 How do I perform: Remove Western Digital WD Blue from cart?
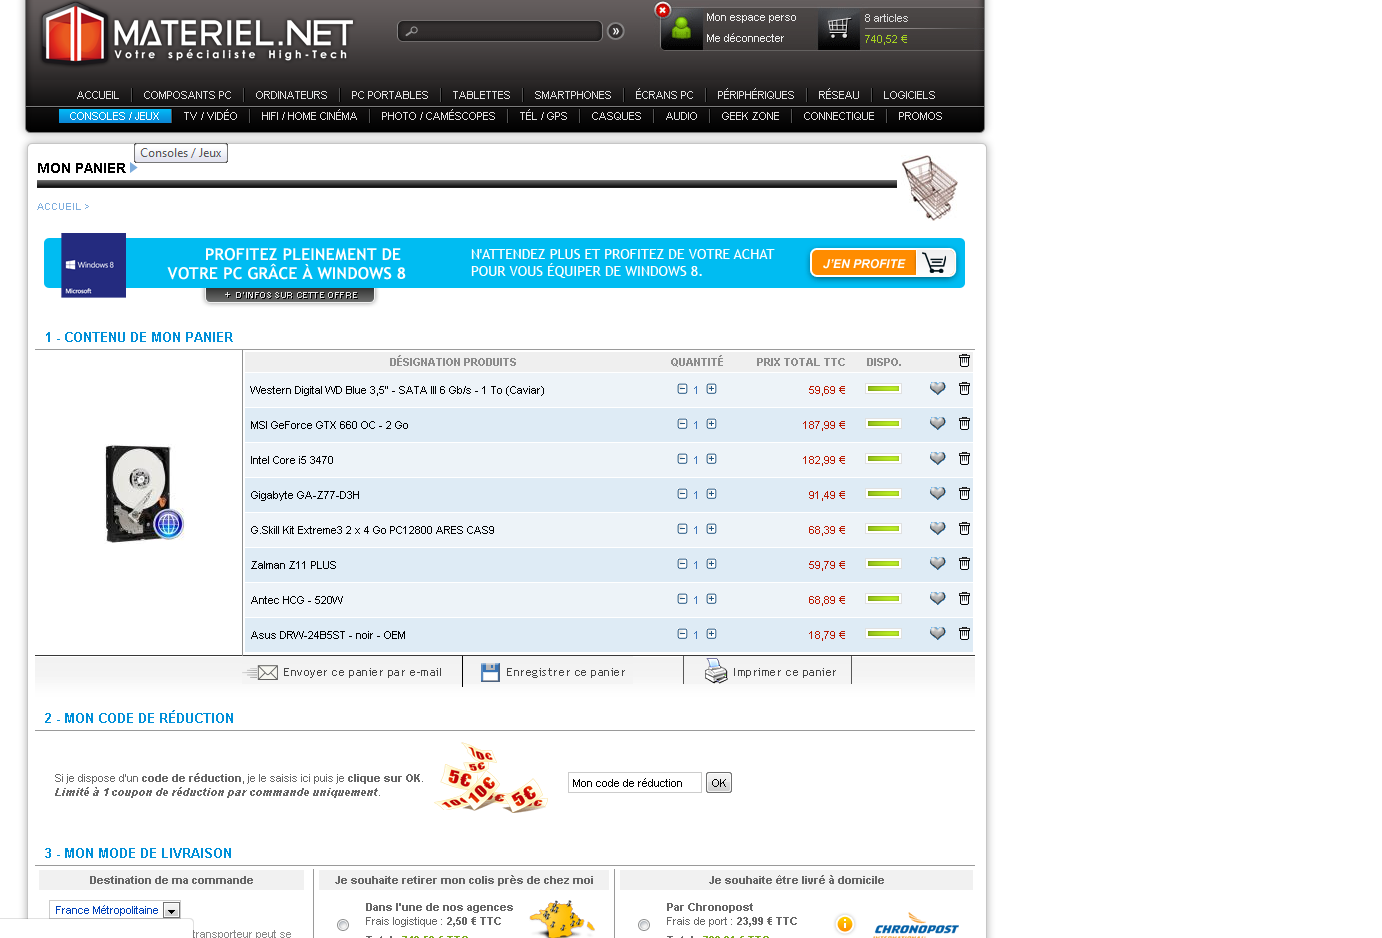pos(964,389)
